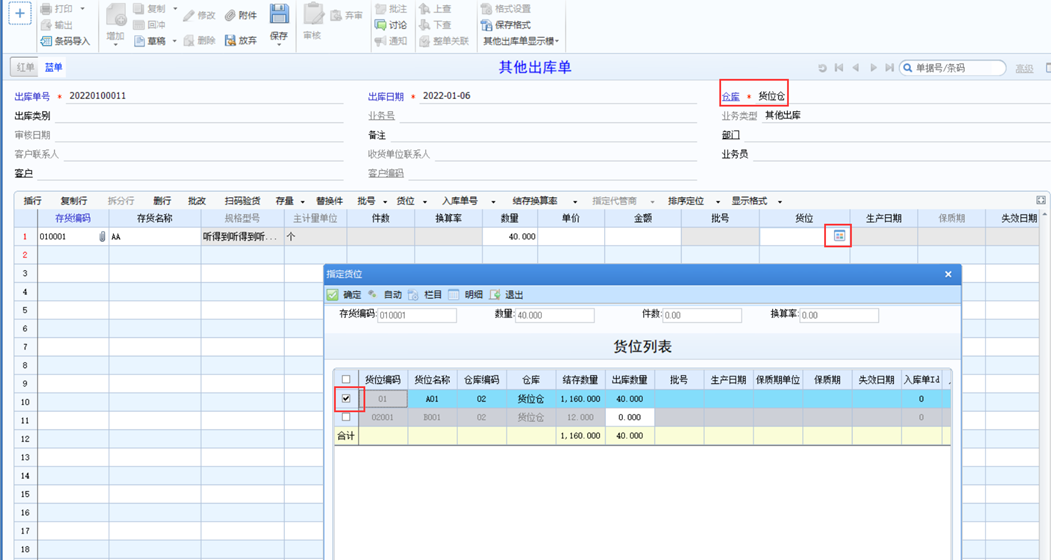Image resolution: width=1051 pixels, height=560 pixels.
Task: Click 删行 in the grid toolbar
Action: pos(162,201)
